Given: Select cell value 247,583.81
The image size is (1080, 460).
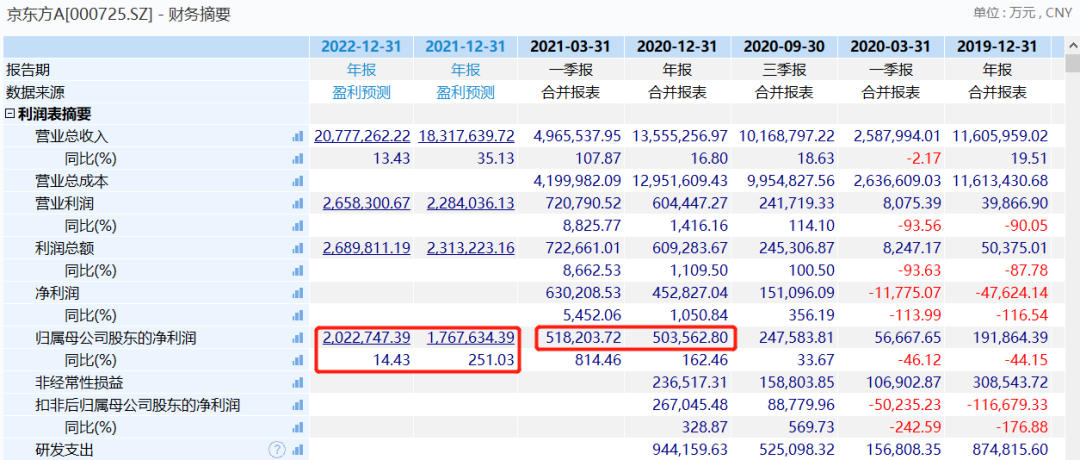Looking at the screenshot, I should [x=796, y=338].
